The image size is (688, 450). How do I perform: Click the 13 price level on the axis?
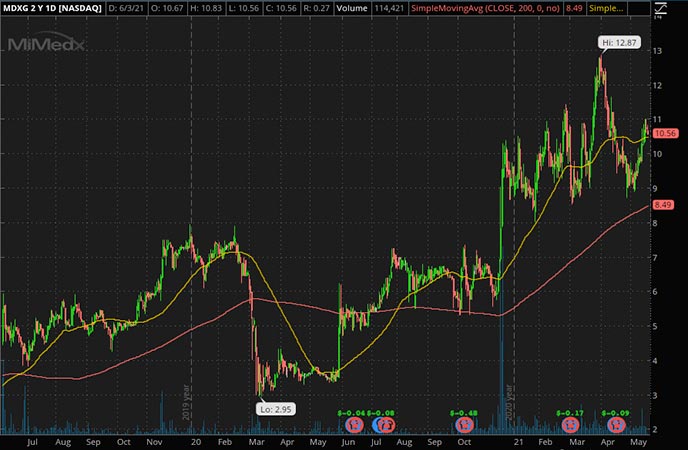657,51
